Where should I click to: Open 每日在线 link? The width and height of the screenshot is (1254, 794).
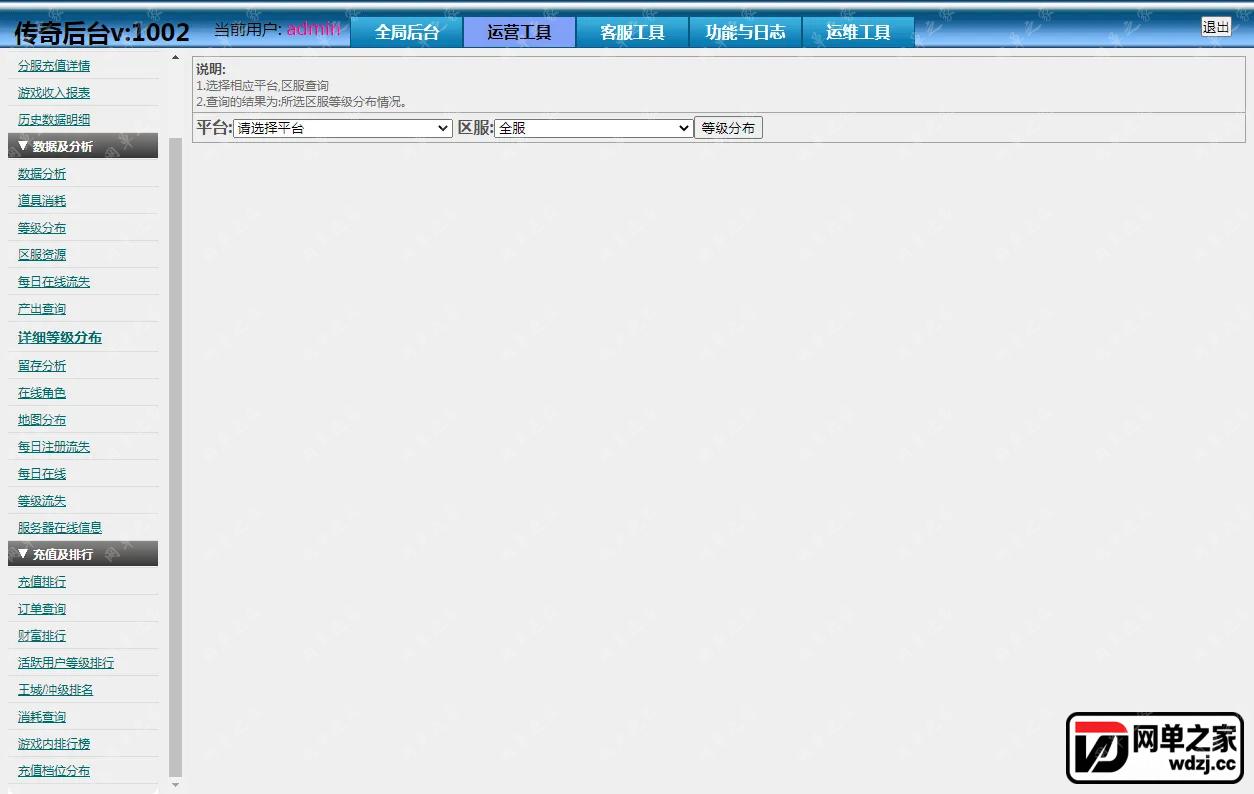click(42, 474)
